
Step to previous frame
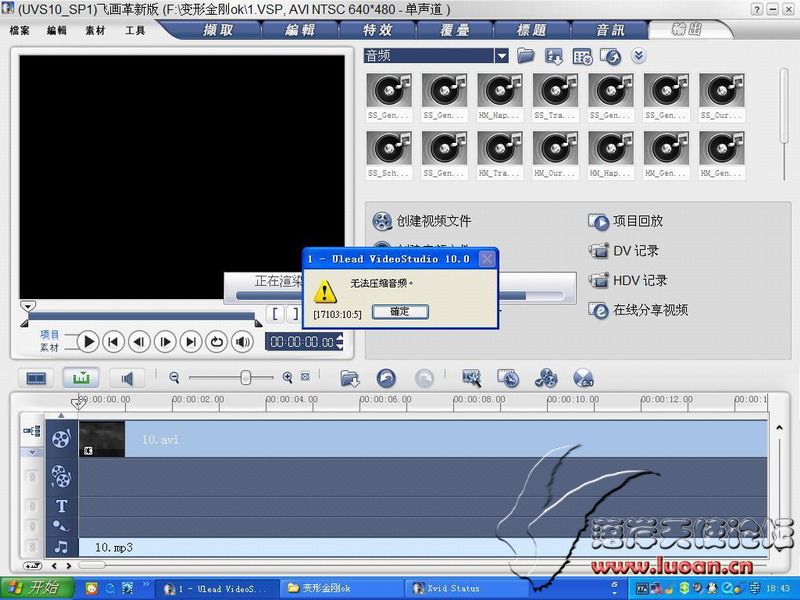(139, 341)
